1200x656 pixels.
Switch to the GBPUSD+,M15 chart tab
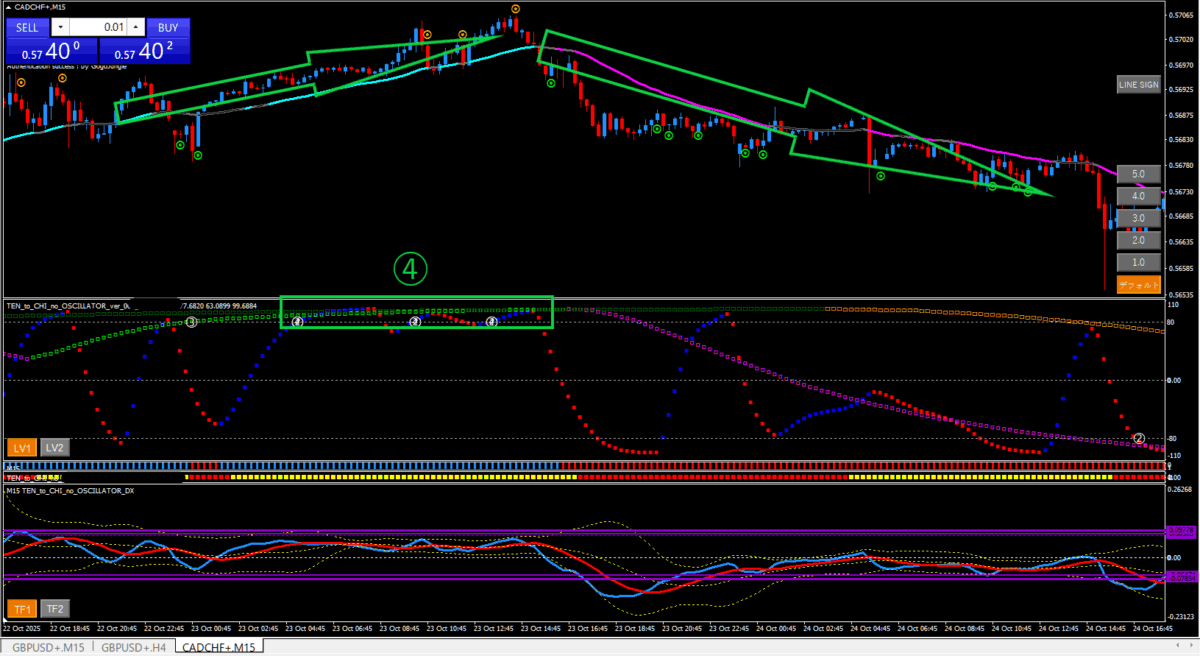[47, 647]
